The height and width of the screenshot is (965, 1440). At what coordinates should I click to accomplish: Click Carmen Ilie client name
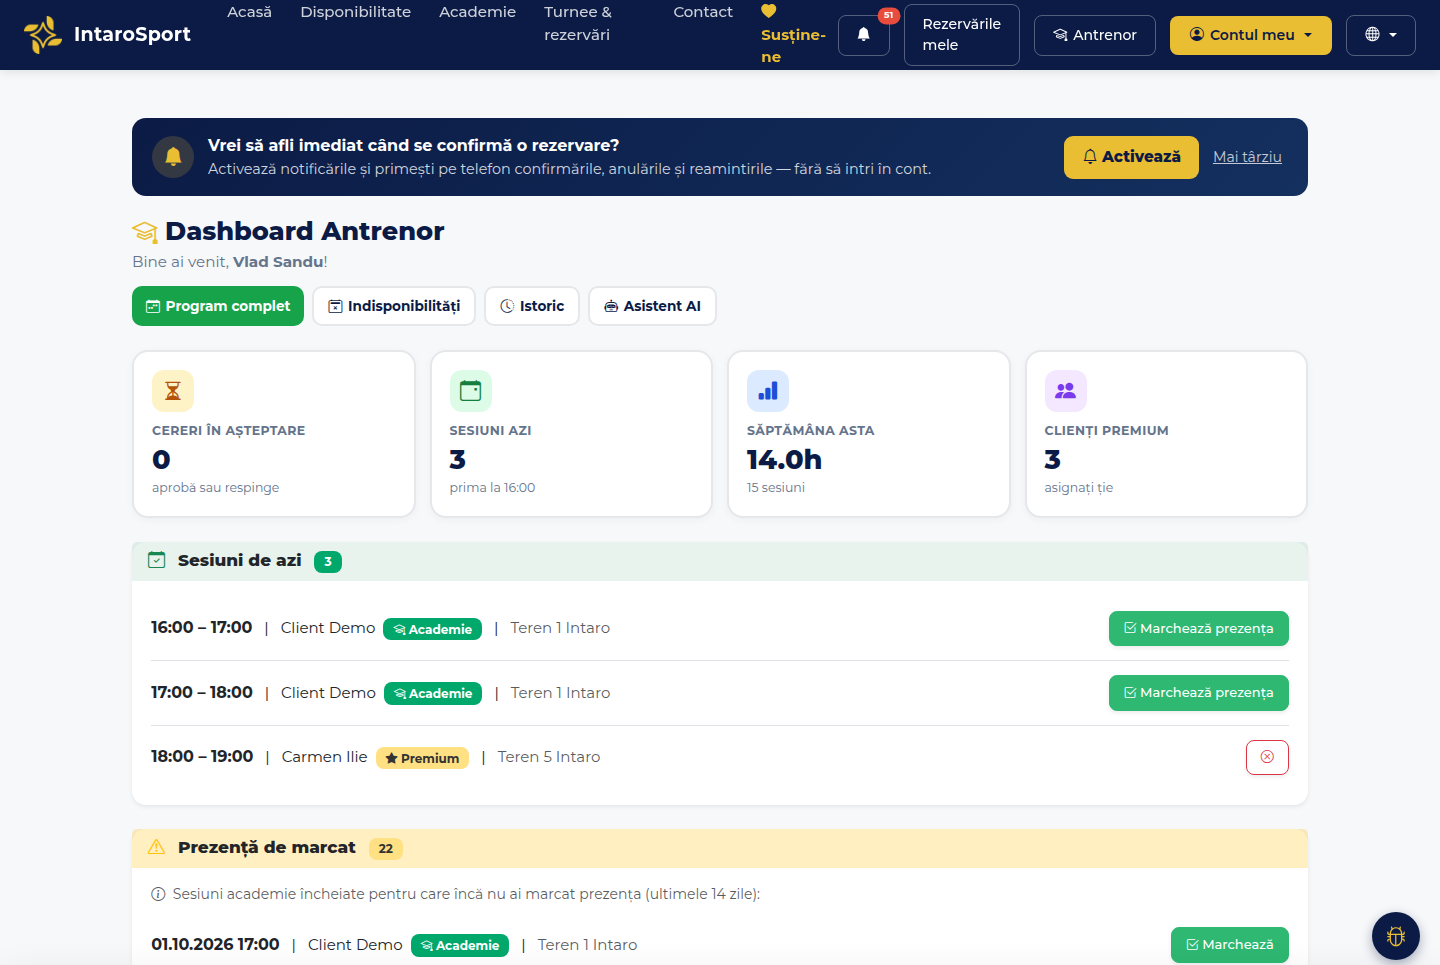coord(325,757)
